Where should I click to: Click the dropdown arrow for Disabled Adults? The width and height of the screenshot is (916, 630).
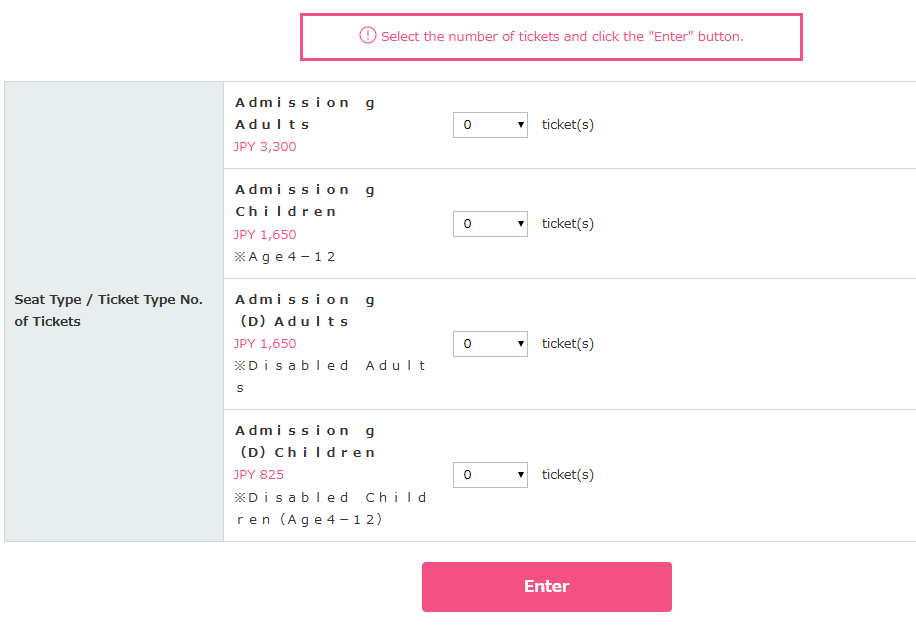(x=520, y=344)
